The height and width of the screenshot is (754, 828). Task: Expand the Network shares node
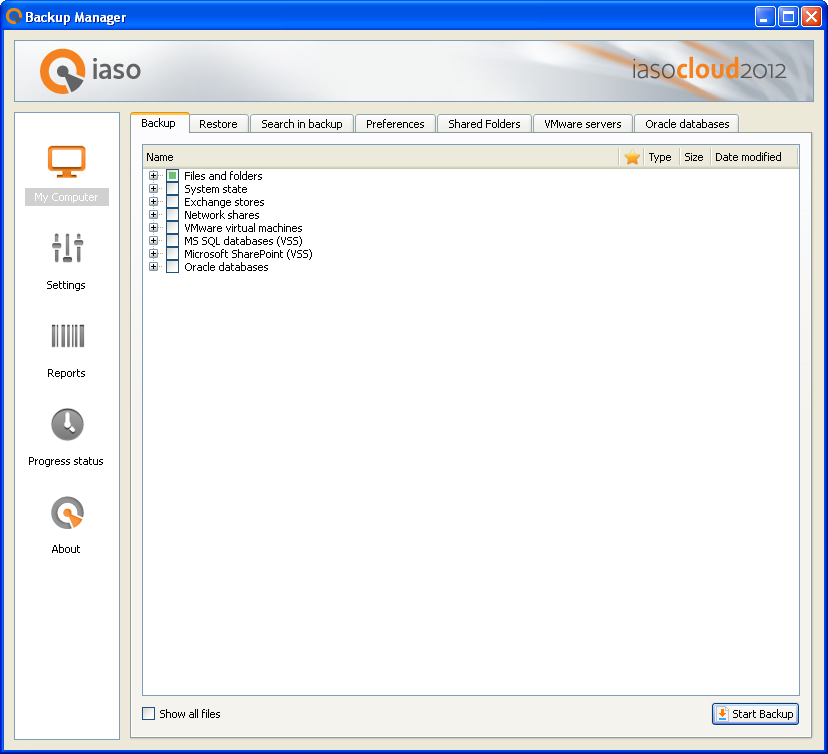point(153,214)
